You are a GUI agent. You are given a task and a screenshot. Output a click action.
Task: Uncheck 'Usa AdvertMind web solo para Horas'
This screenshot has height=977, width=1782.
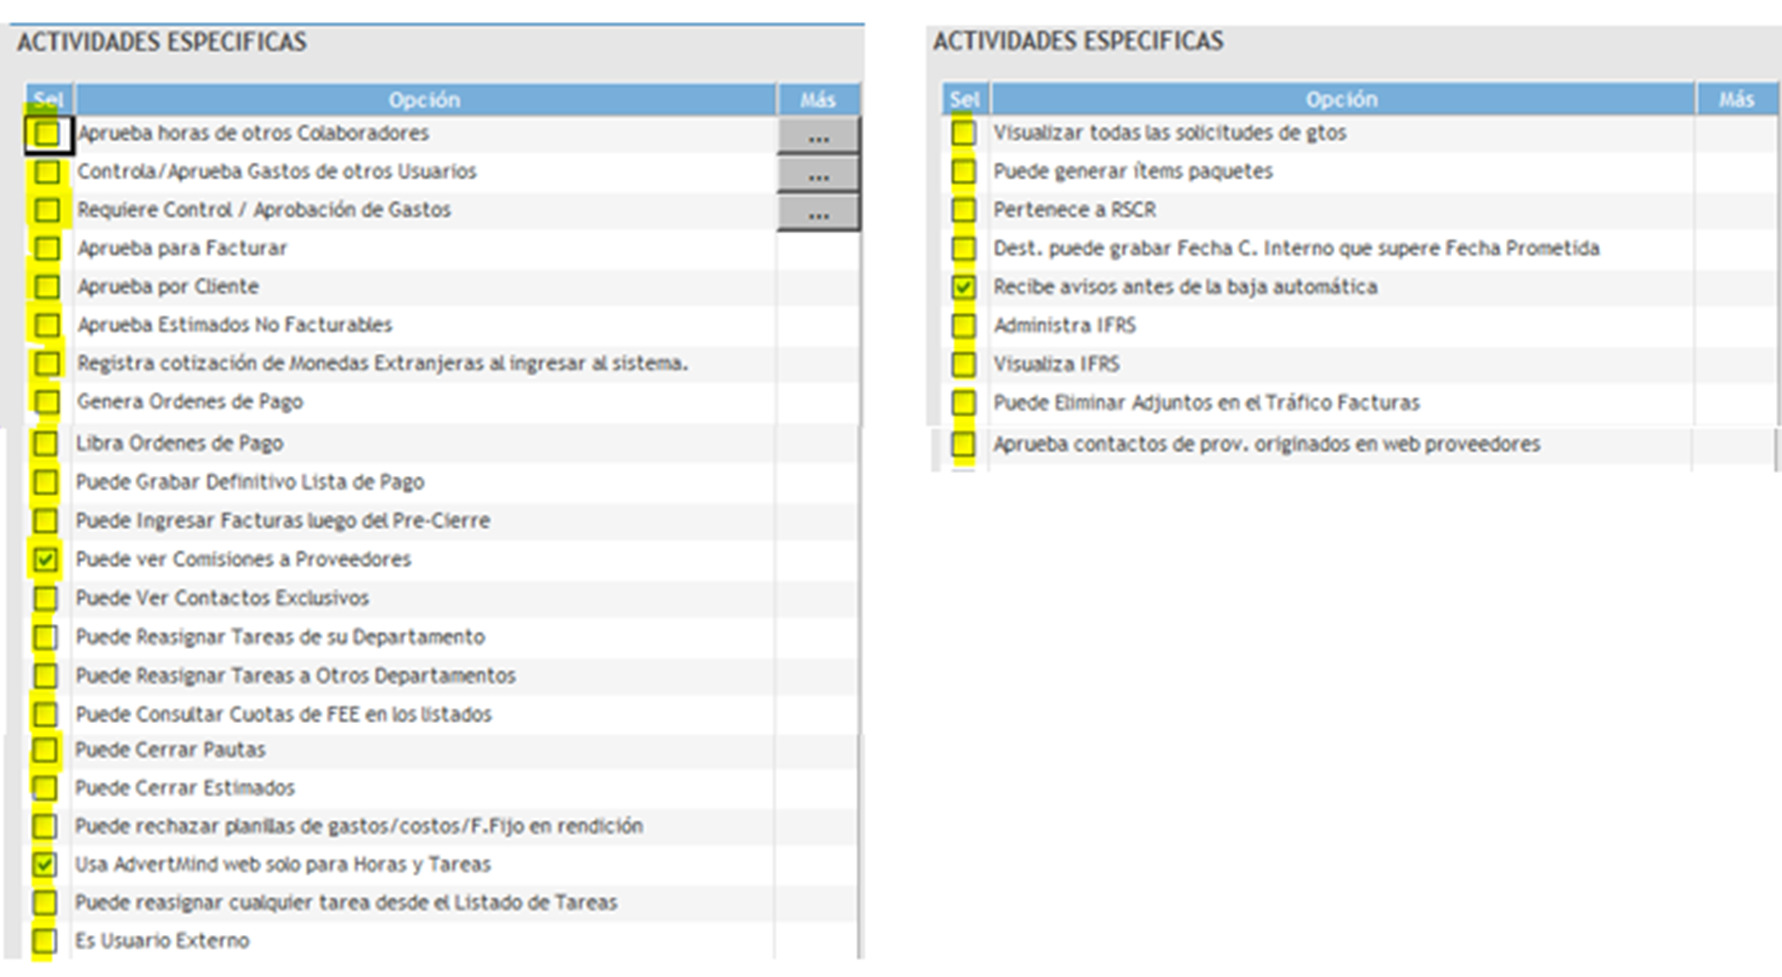click(45, 864)
